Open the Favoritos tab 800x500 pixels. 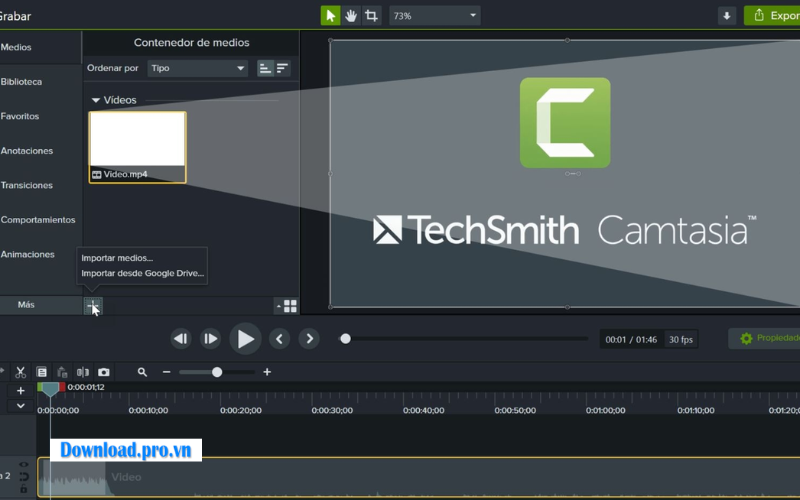[x=20, y=116]
